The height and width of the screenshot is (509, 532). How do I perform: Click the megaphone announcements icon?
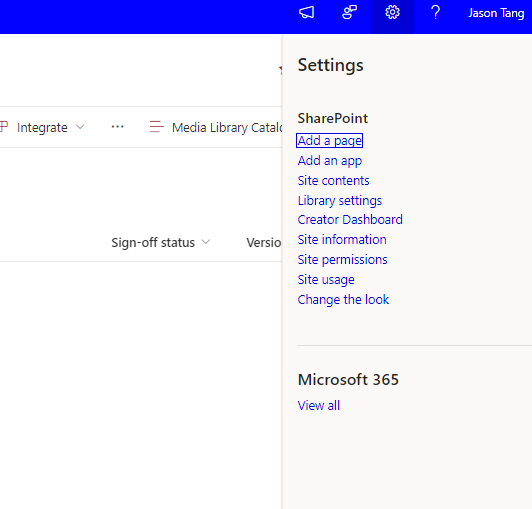[x=306, y=13]
